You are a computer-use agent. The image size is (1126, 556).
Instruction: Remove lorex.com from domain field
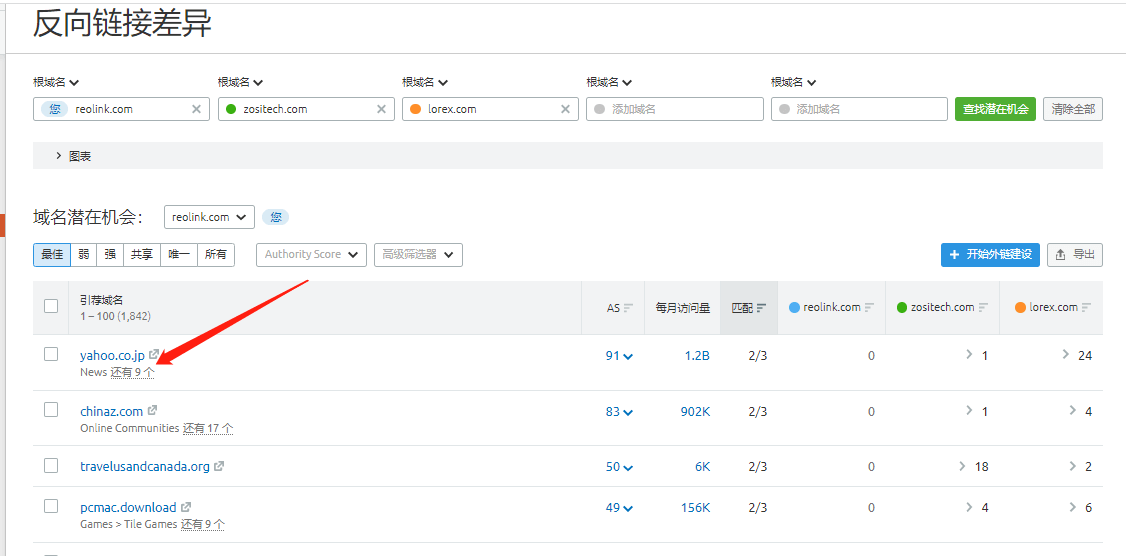coord(565,109)
